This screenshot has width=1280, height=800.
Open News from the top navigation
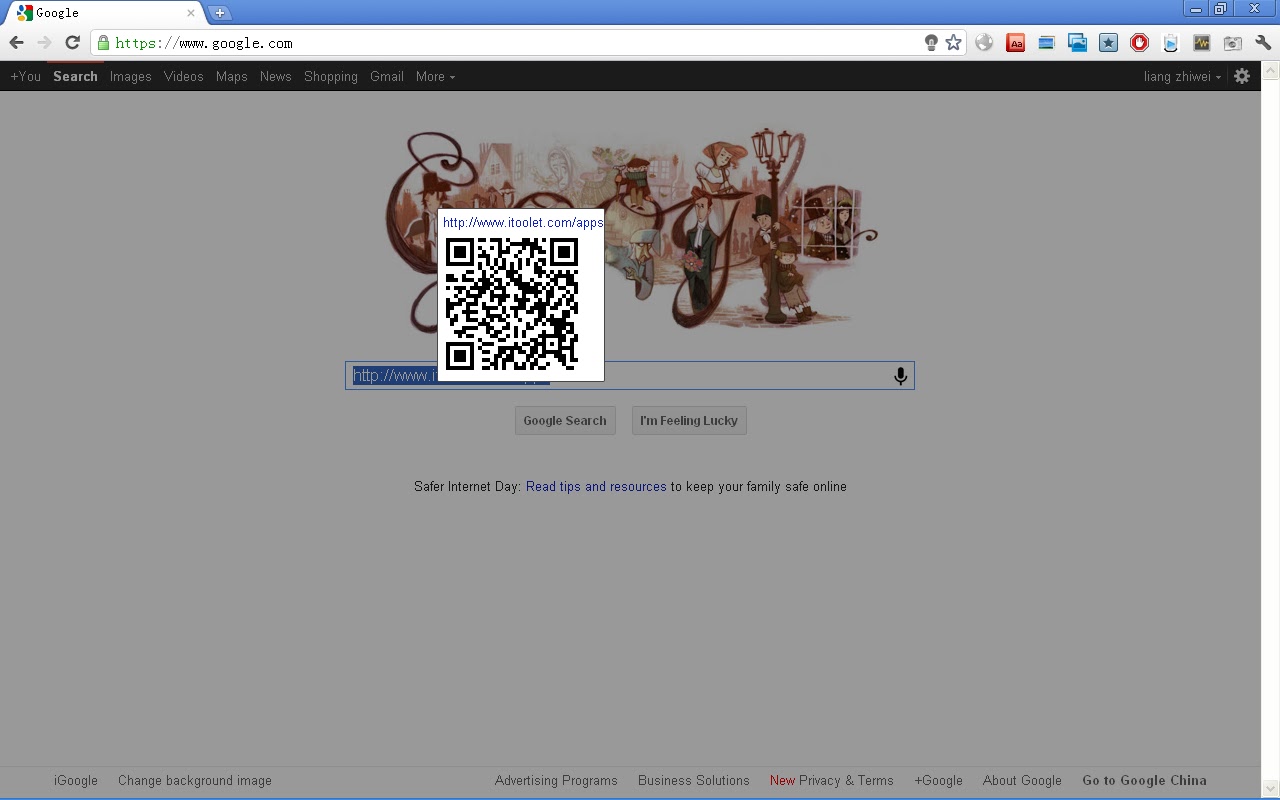coord(276,76)
